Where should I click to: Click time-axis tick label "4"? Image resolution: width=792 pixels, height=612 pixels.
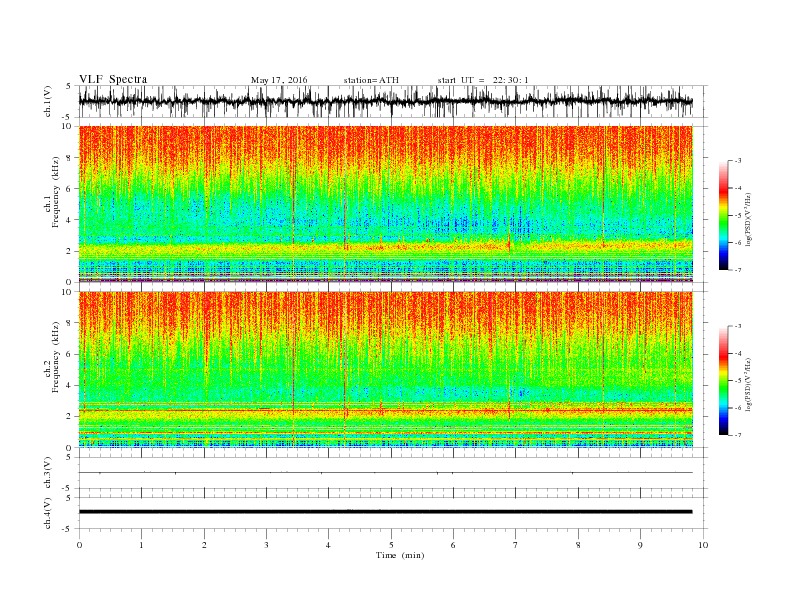(328, 545)
